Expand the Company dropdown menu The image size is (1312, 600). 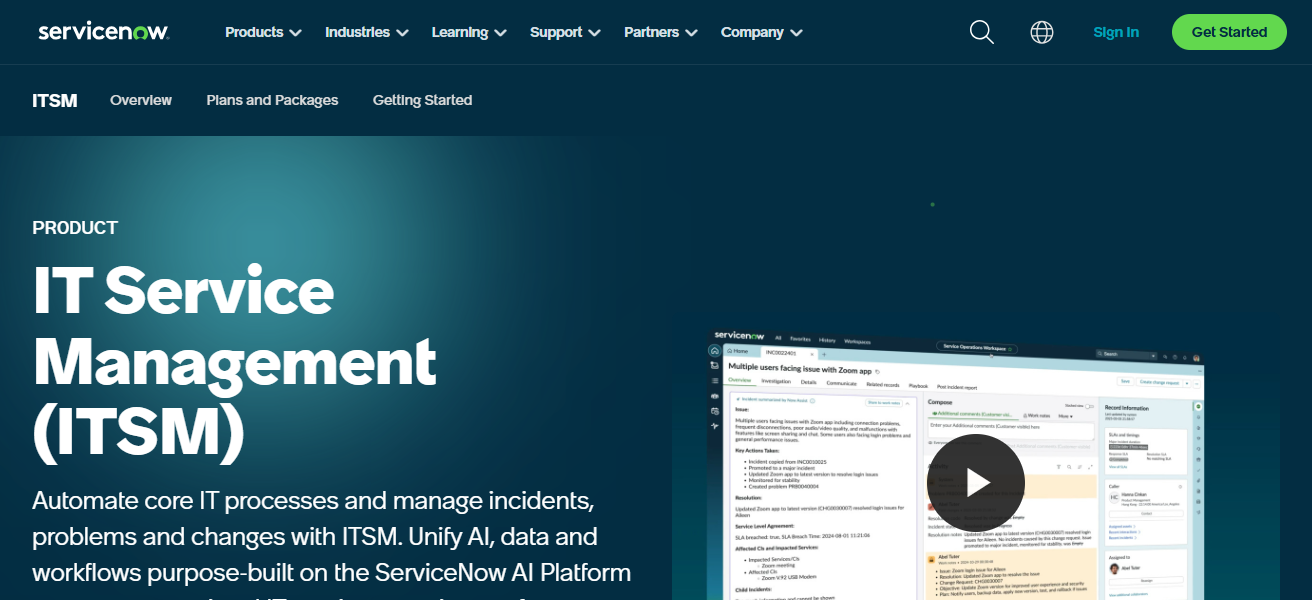coord(762,32)
